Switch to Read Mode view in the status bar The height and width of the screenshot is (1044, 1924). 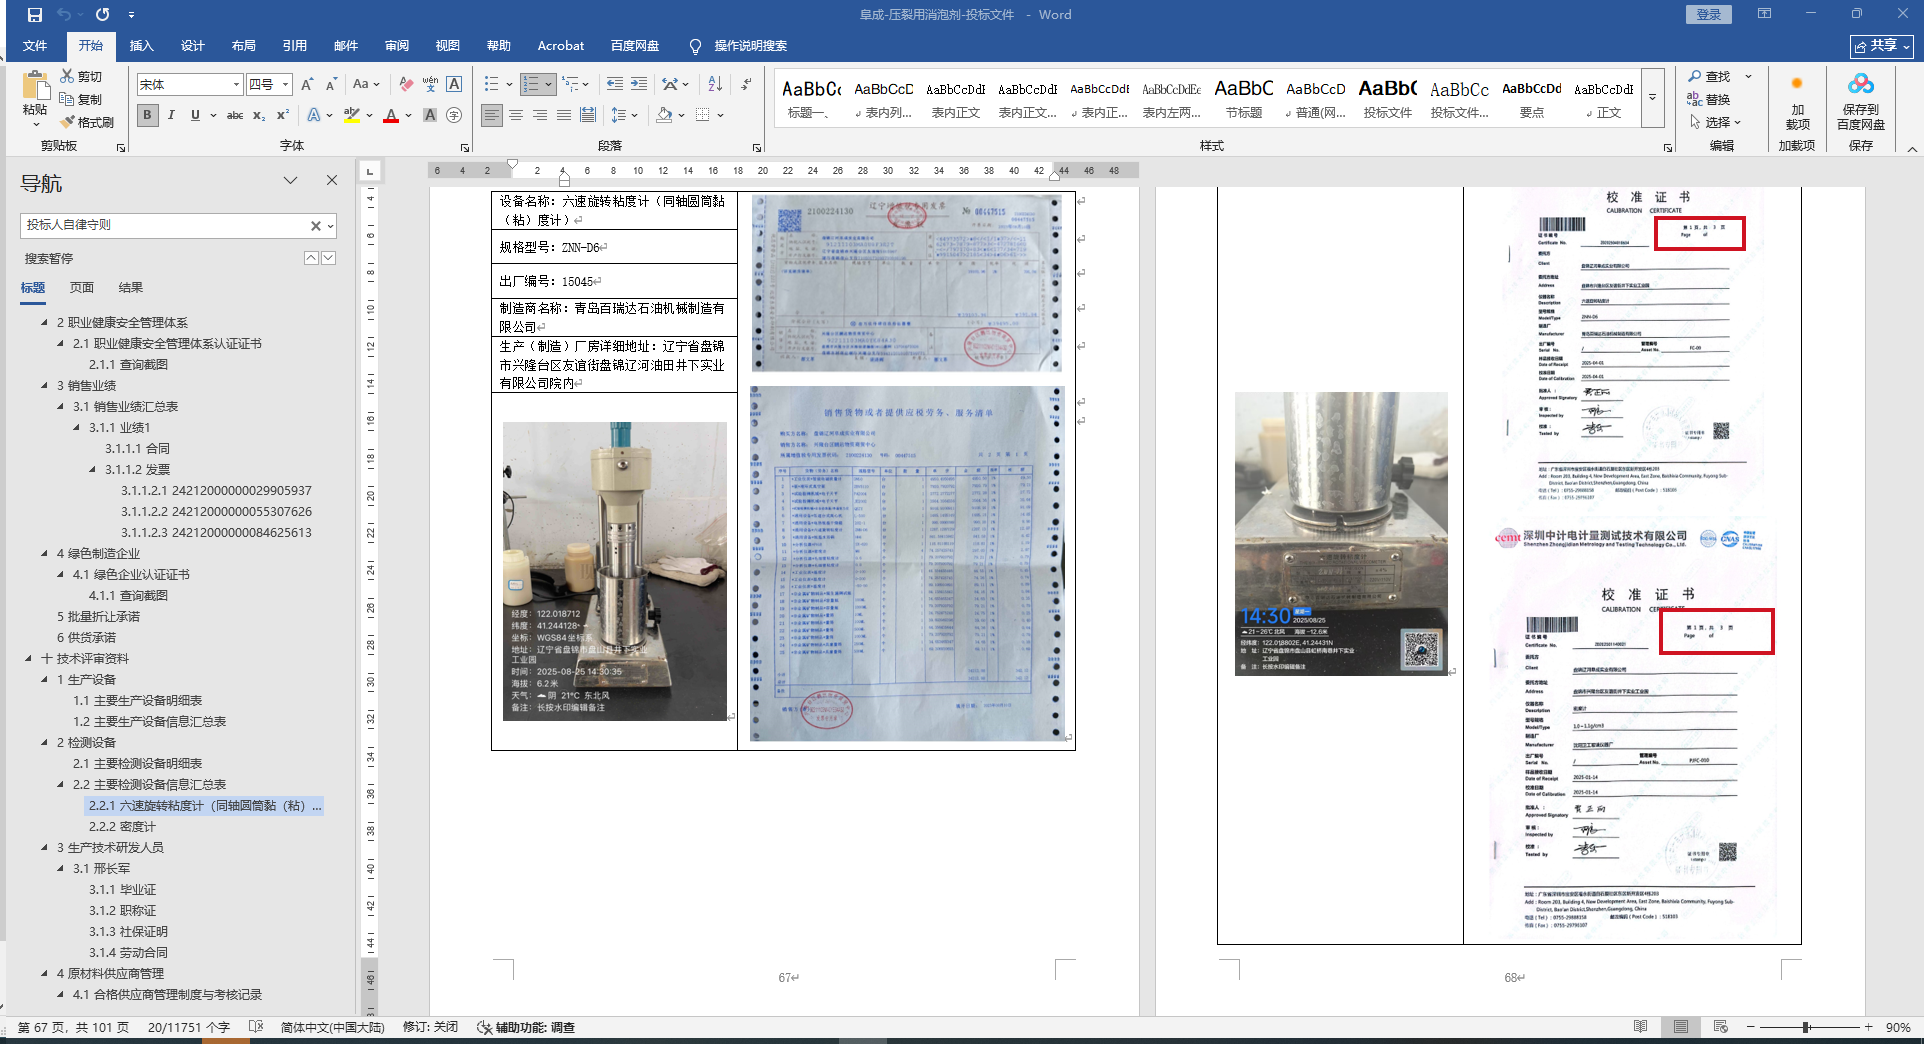[1640, 1027]
